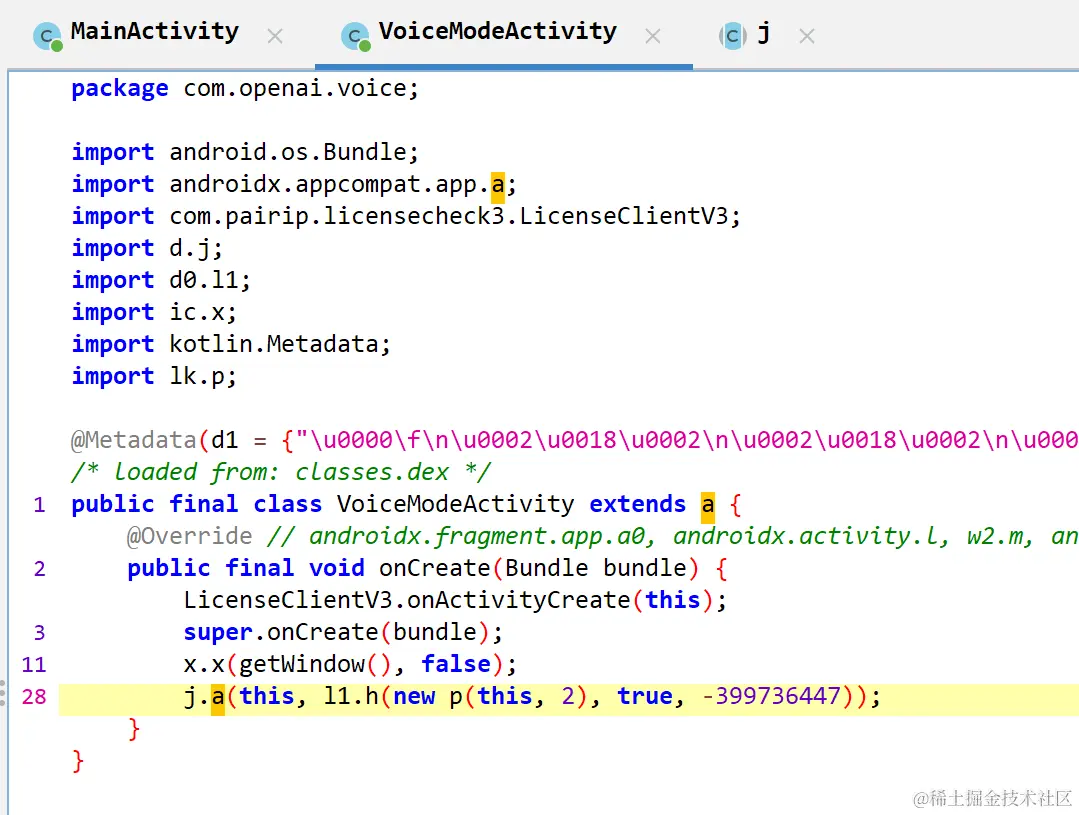Image resolution: width=1079 pixels, height=815 pixels.
Task: Click VoiceModeActivity class name in declaration
Action: (x=456, y=504)
